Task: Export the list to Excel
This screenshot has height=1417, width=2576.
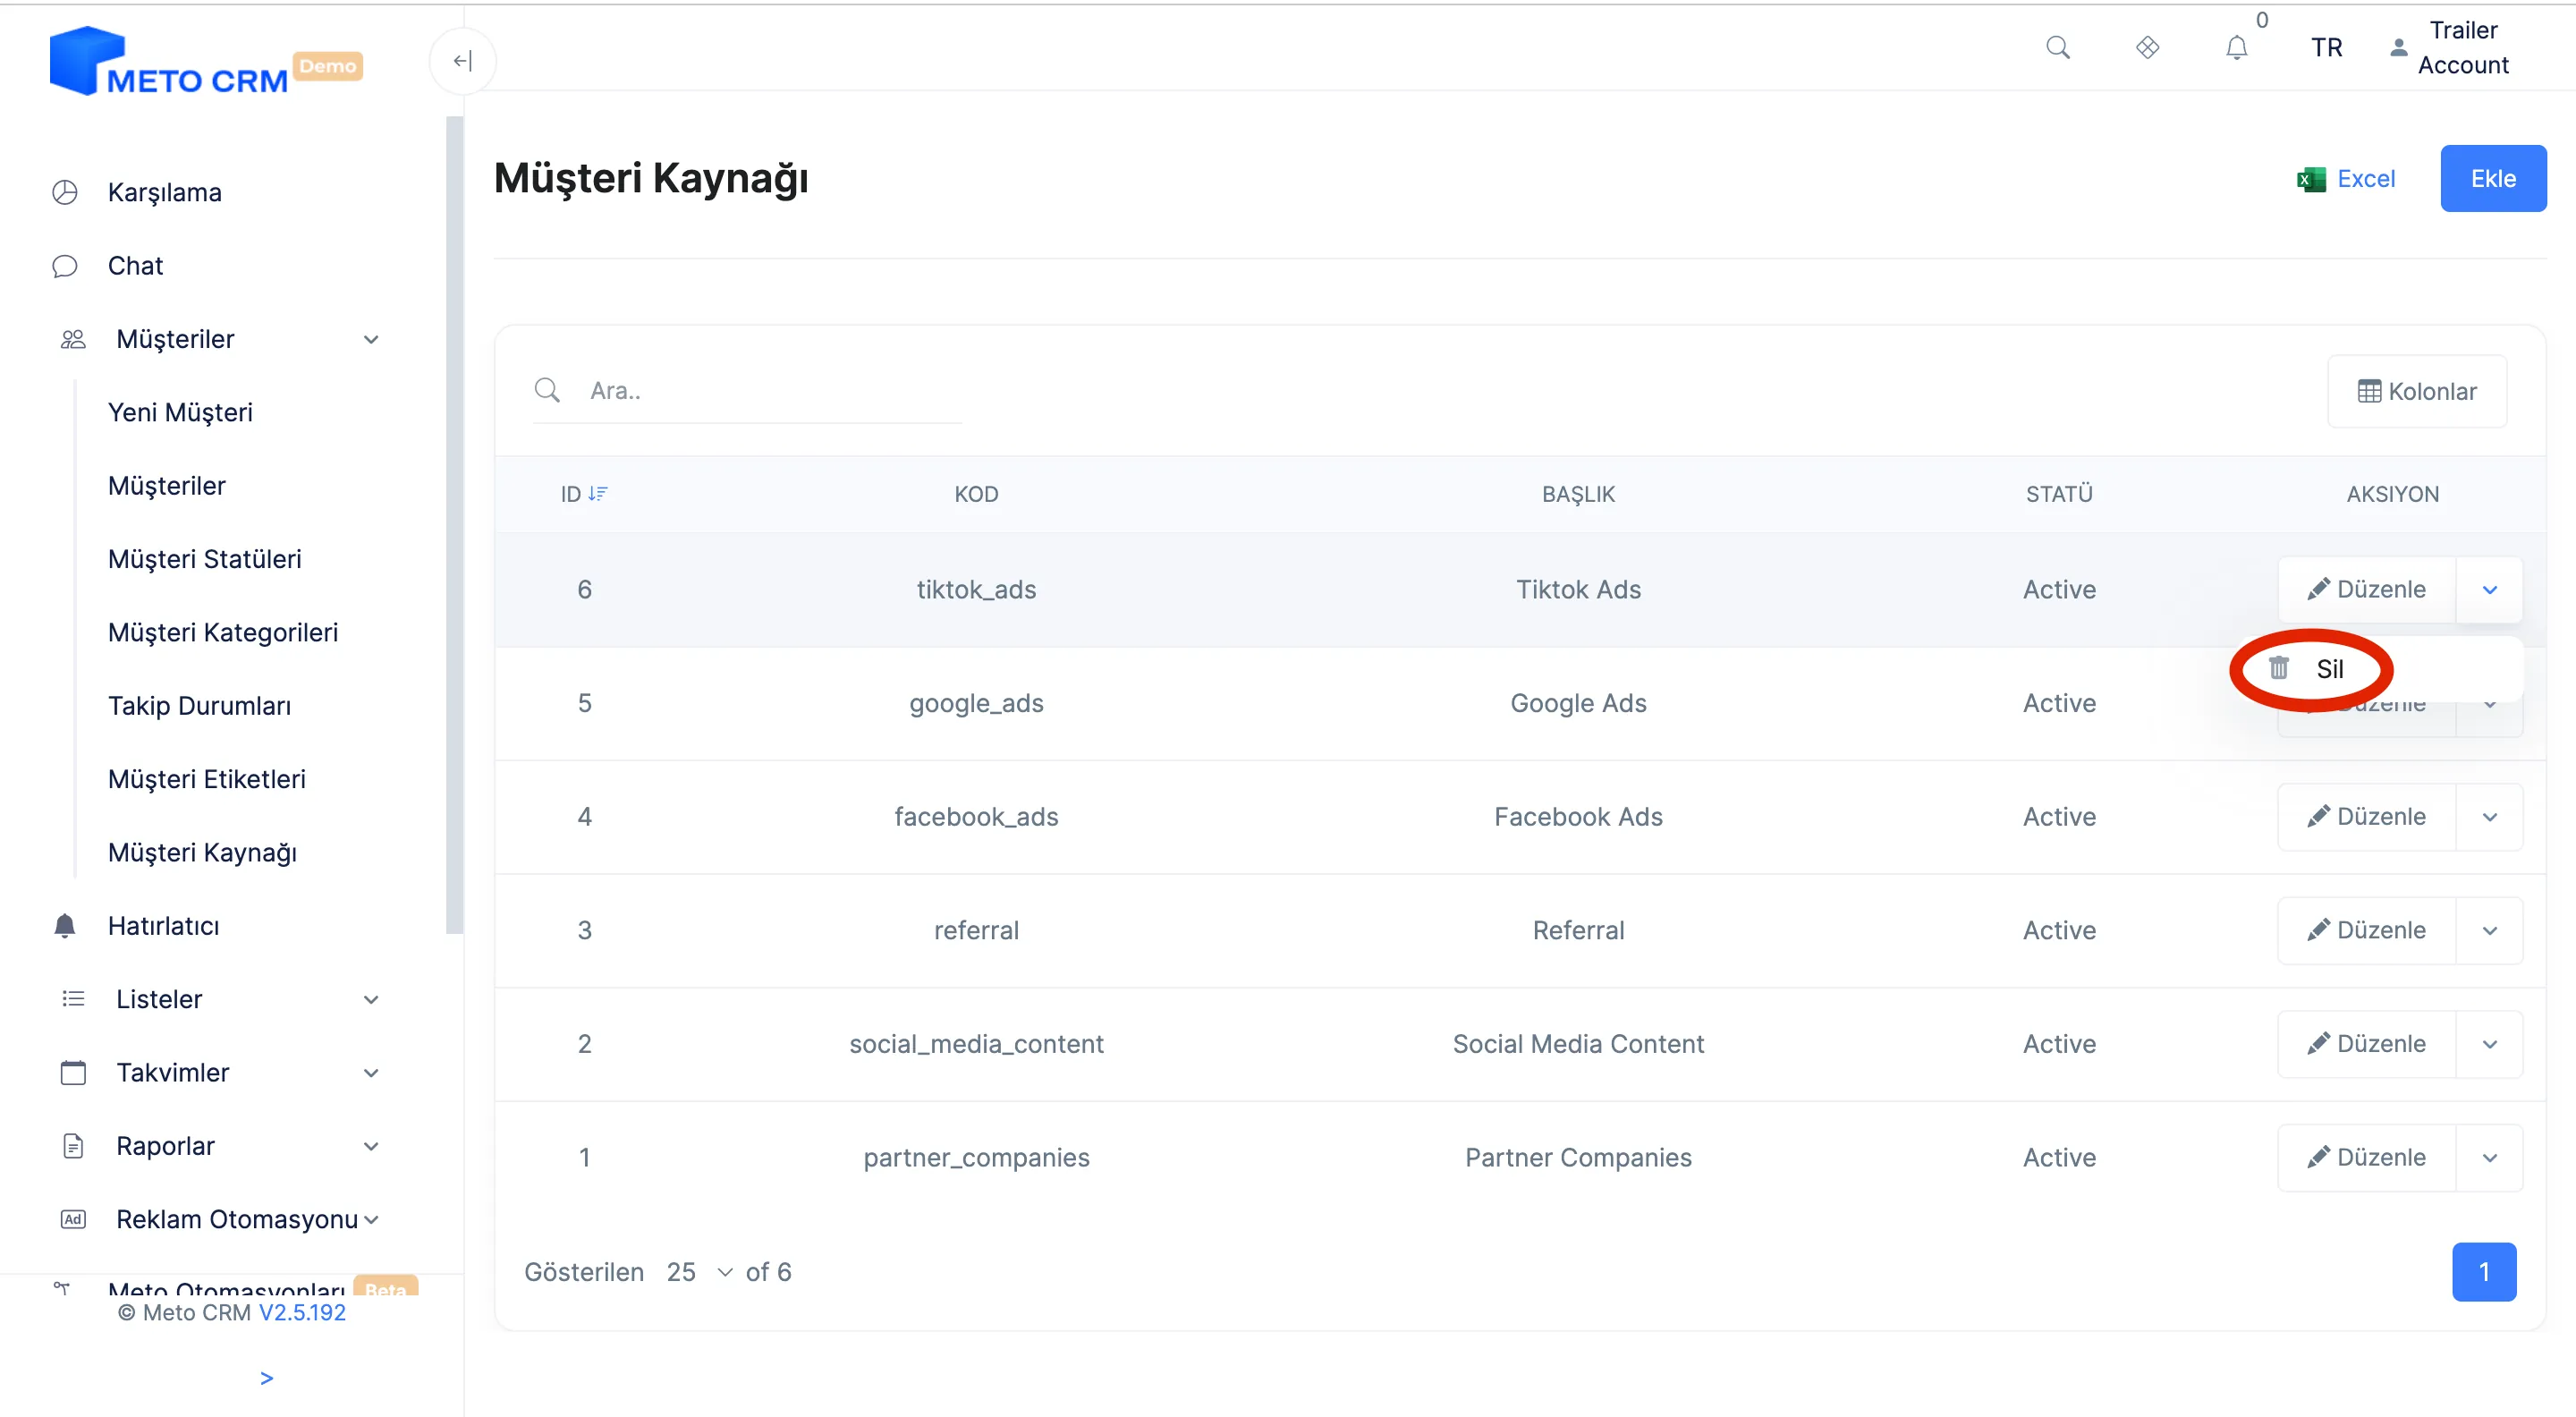Action: [2346, 179]
